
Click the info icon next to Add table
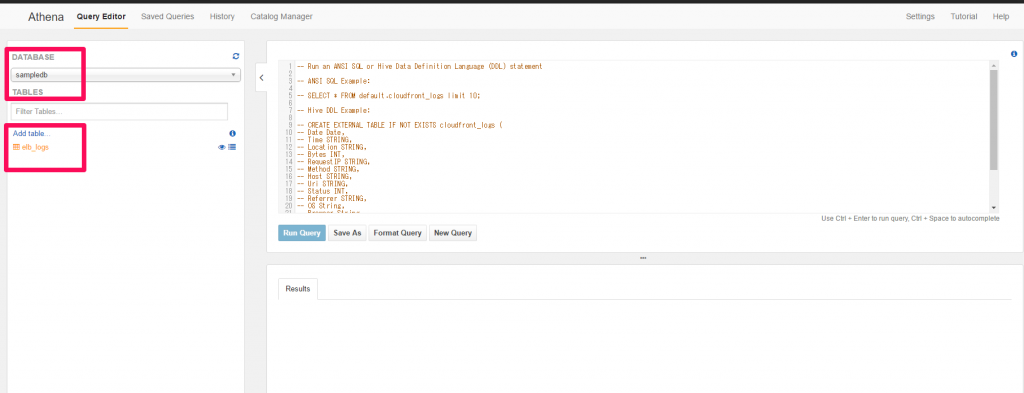(x=232, y=133)
